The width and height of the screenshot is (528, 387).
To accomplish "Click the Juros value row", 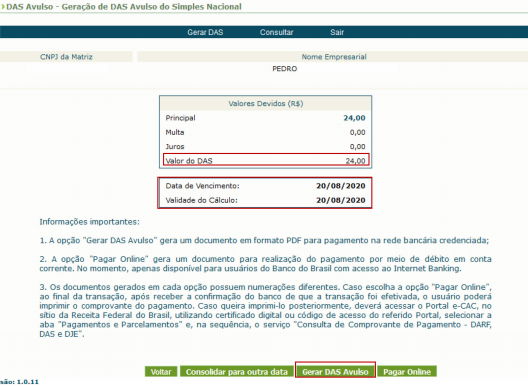I will [266, 147].
